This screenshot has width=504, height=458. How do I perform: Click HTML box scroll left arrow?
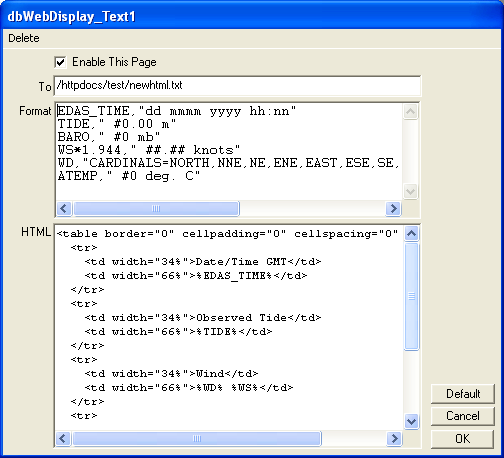(x=63, y=439)
